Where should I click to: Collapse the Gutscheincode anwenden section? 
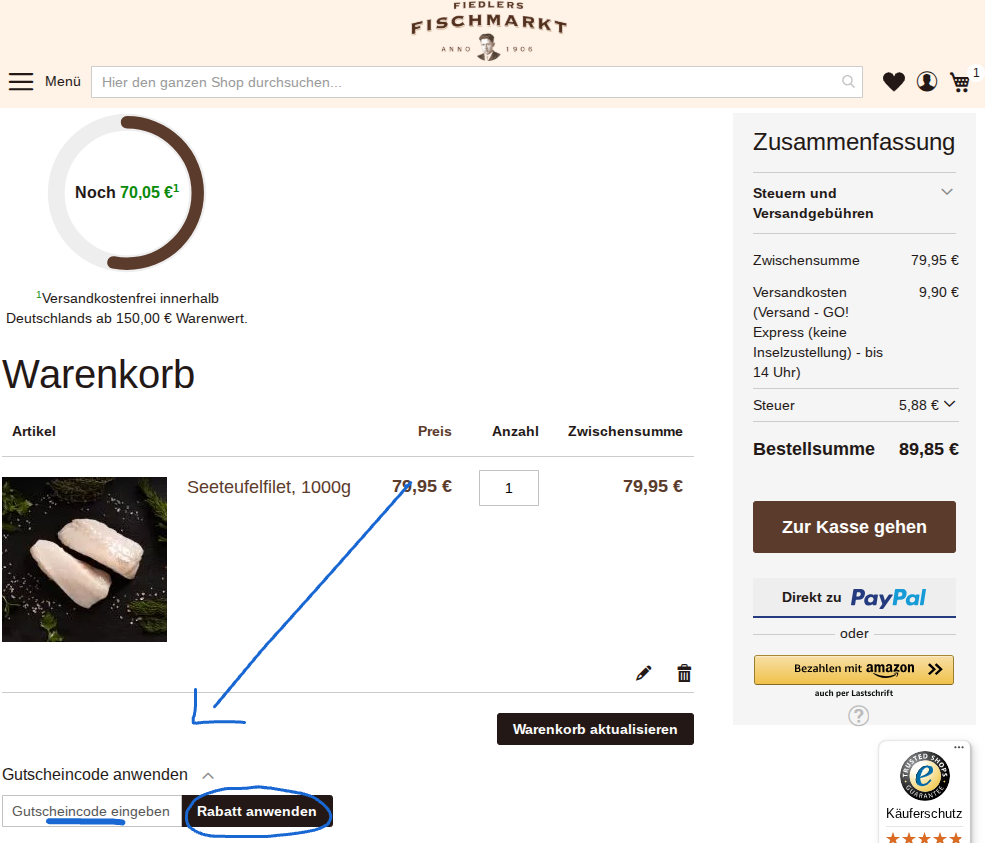pos(208,776)
